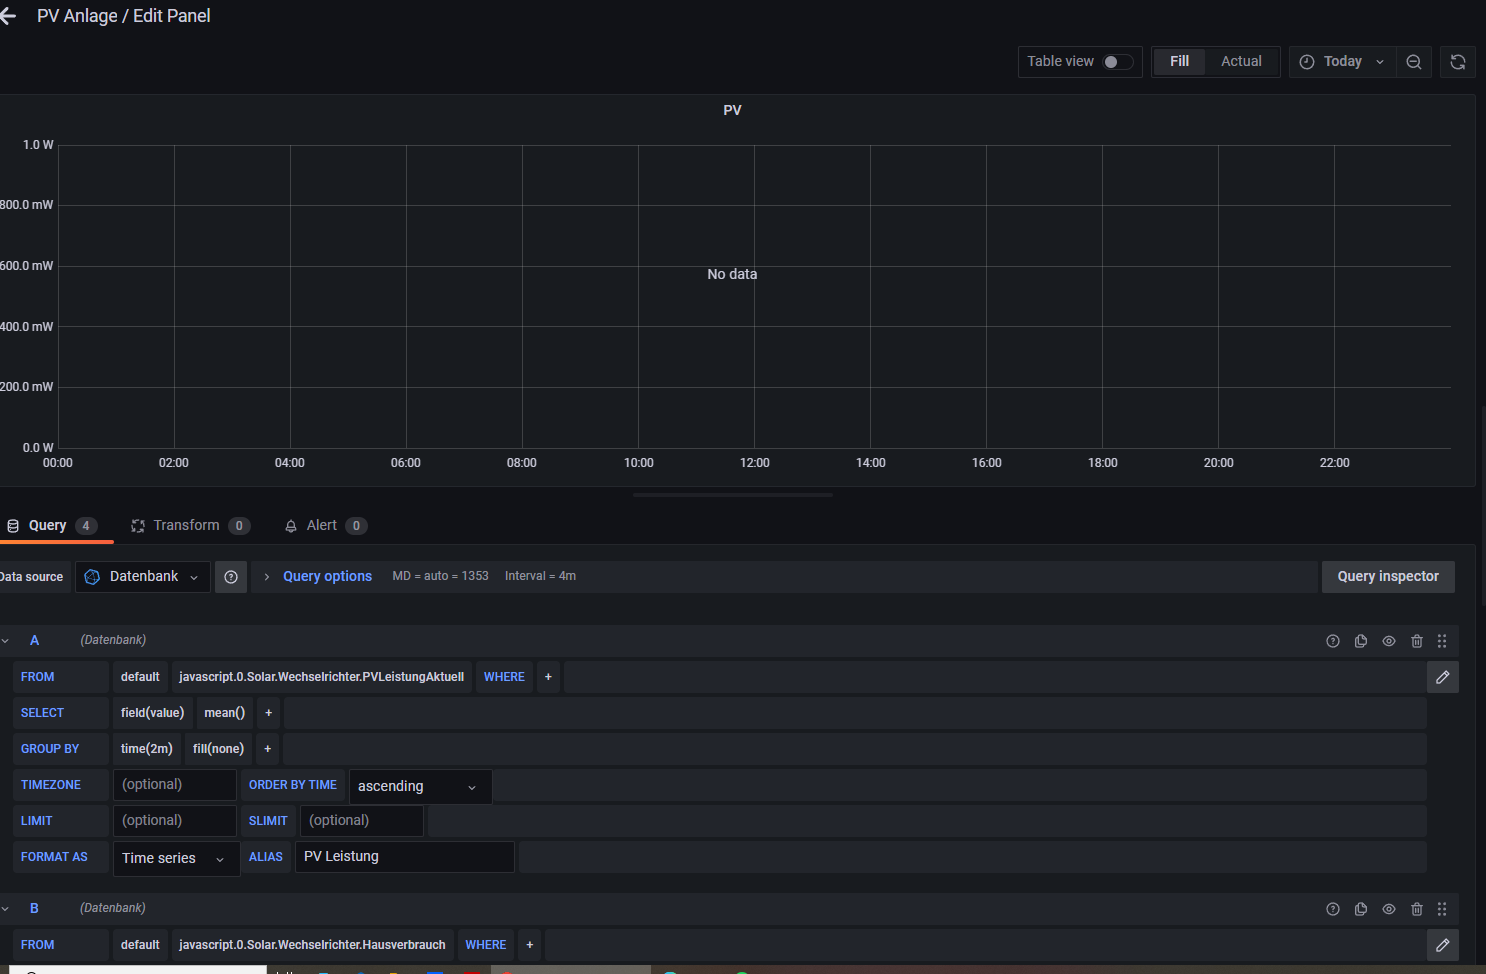Show help for query A
Screen dimensions: 1486x974
pyautogui.click(x=1333, y=641)
